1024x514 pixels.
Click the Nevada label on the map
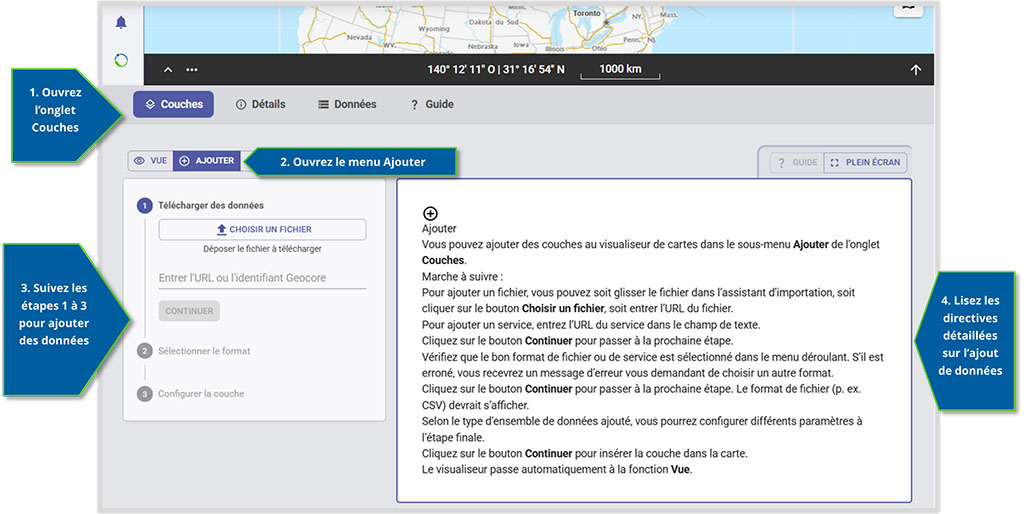359,37
